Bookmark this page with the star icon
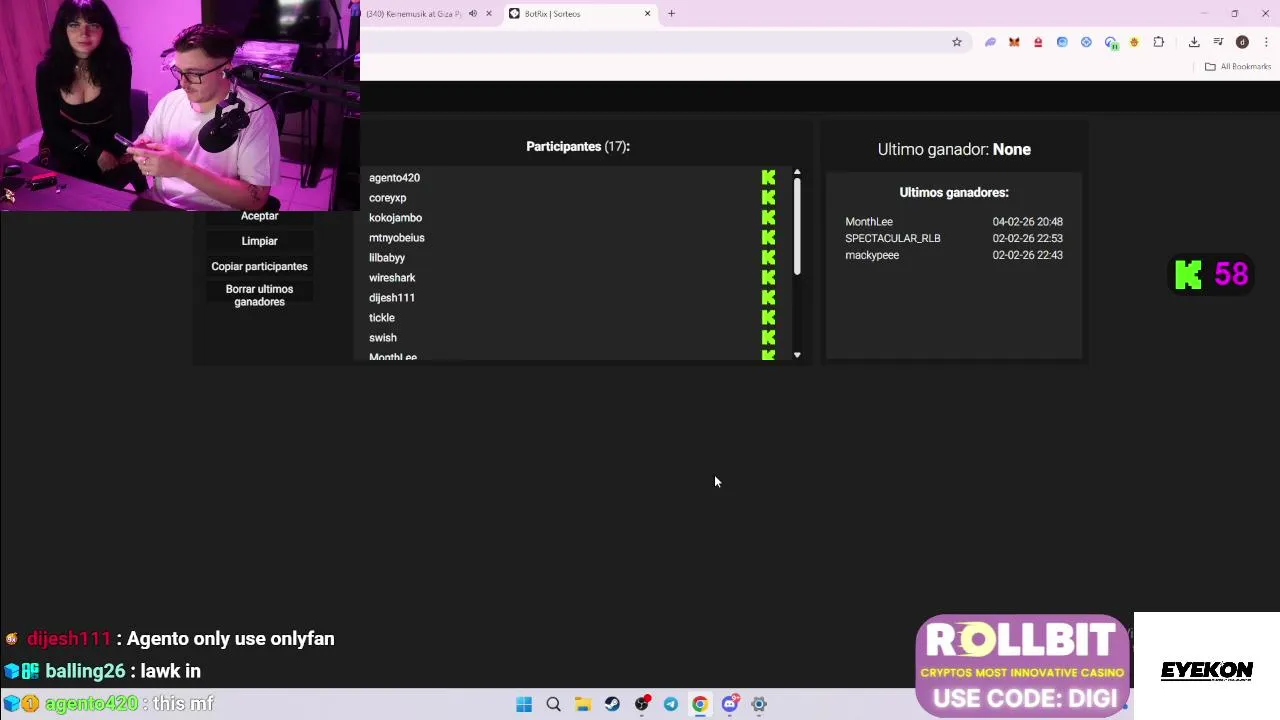This screenshot has width=1280, height=720. (957, 42)
